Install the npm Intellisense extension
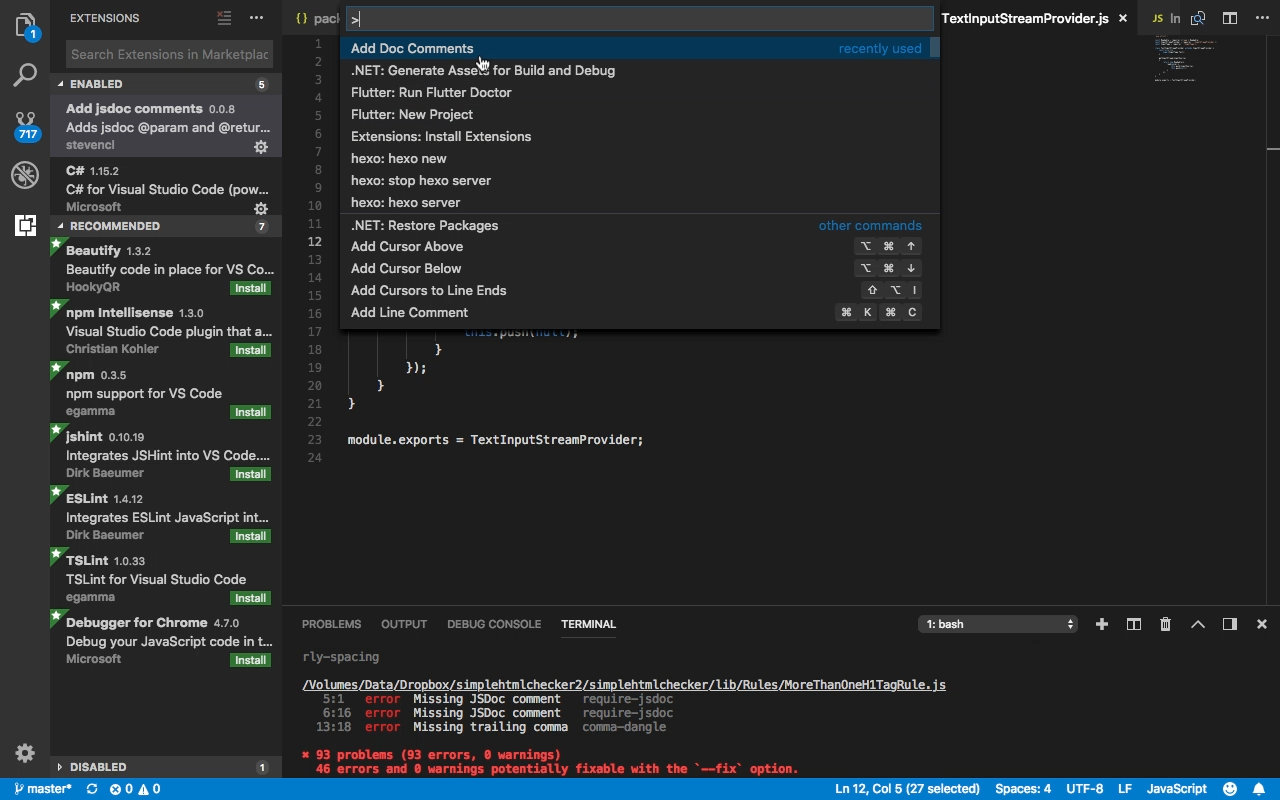 click(250, 350)
